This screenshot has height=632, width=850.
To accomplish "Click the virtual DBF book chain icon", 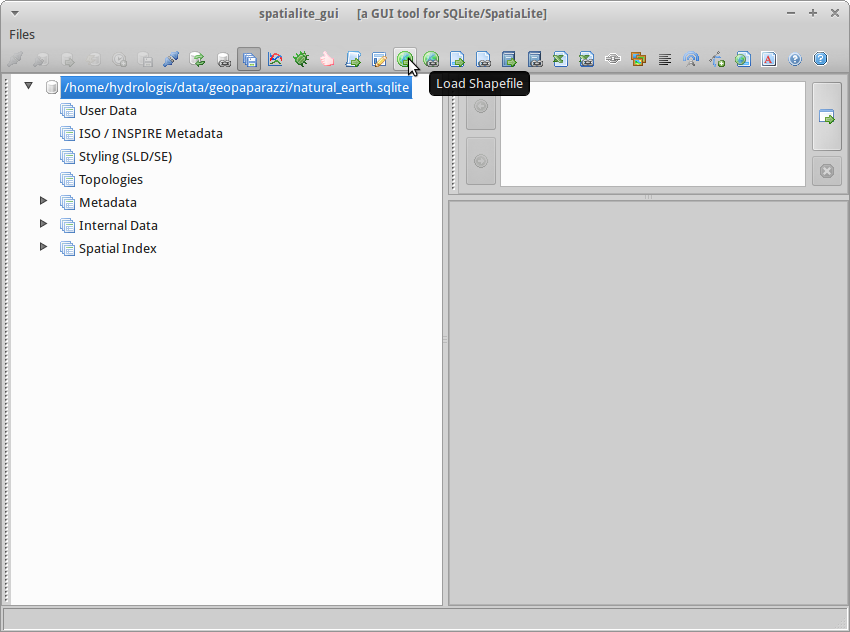I will (535, 59).
